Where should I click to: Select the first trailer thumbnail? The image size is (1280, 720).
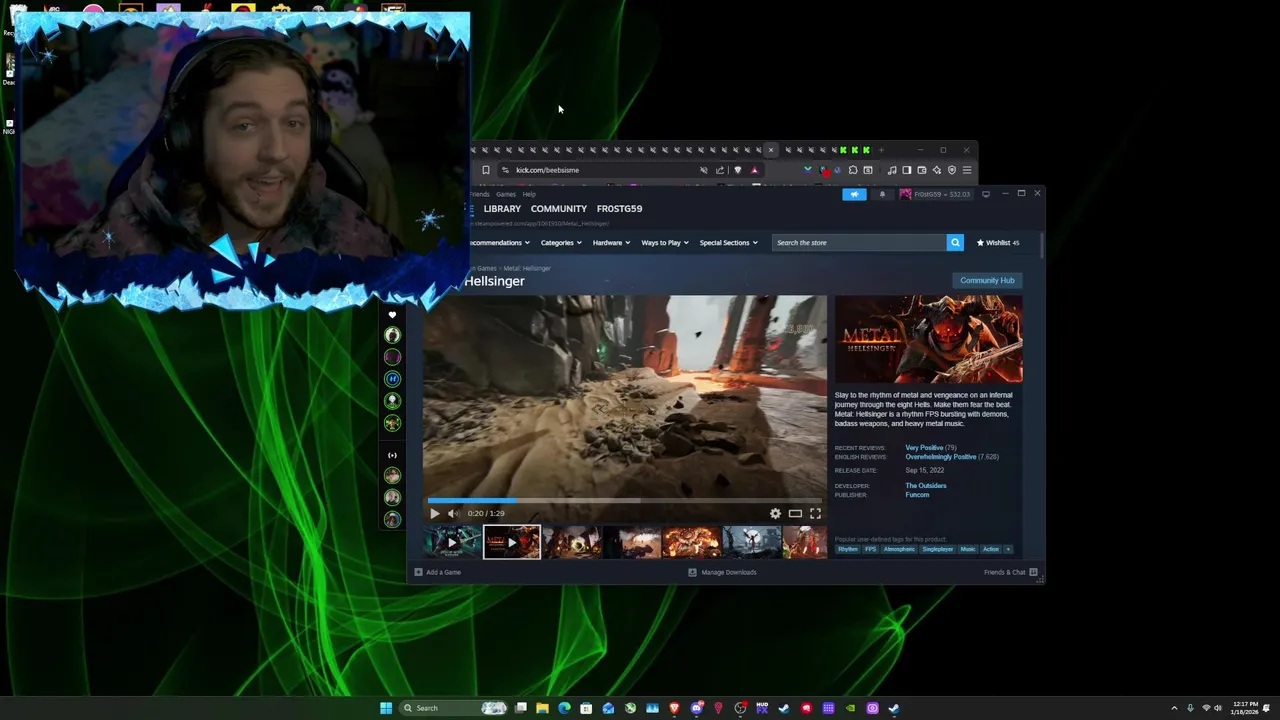click(452, 542)
